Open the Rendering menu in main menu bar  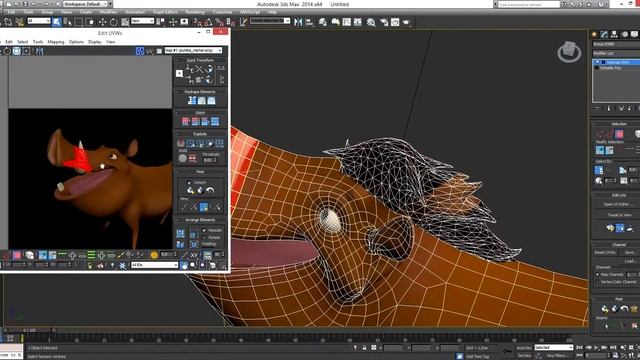tap(195, 12)
